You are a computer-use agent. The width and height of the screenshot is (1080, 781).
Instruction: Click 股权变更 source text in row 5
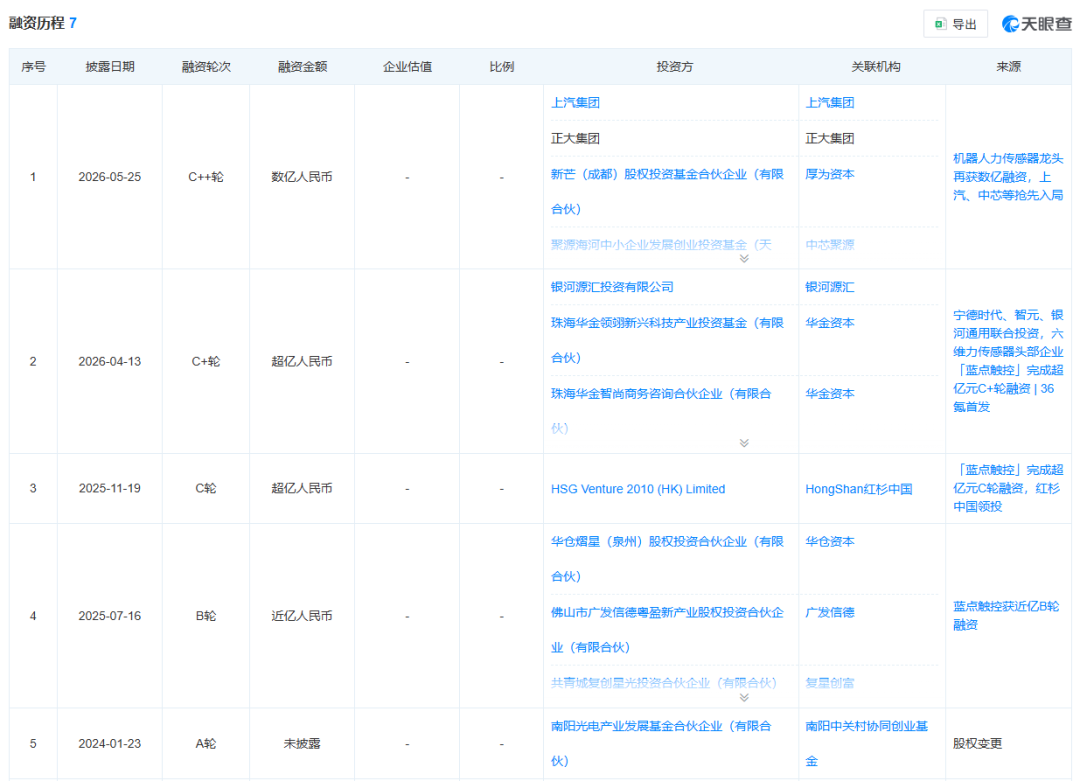pos(977,744)
